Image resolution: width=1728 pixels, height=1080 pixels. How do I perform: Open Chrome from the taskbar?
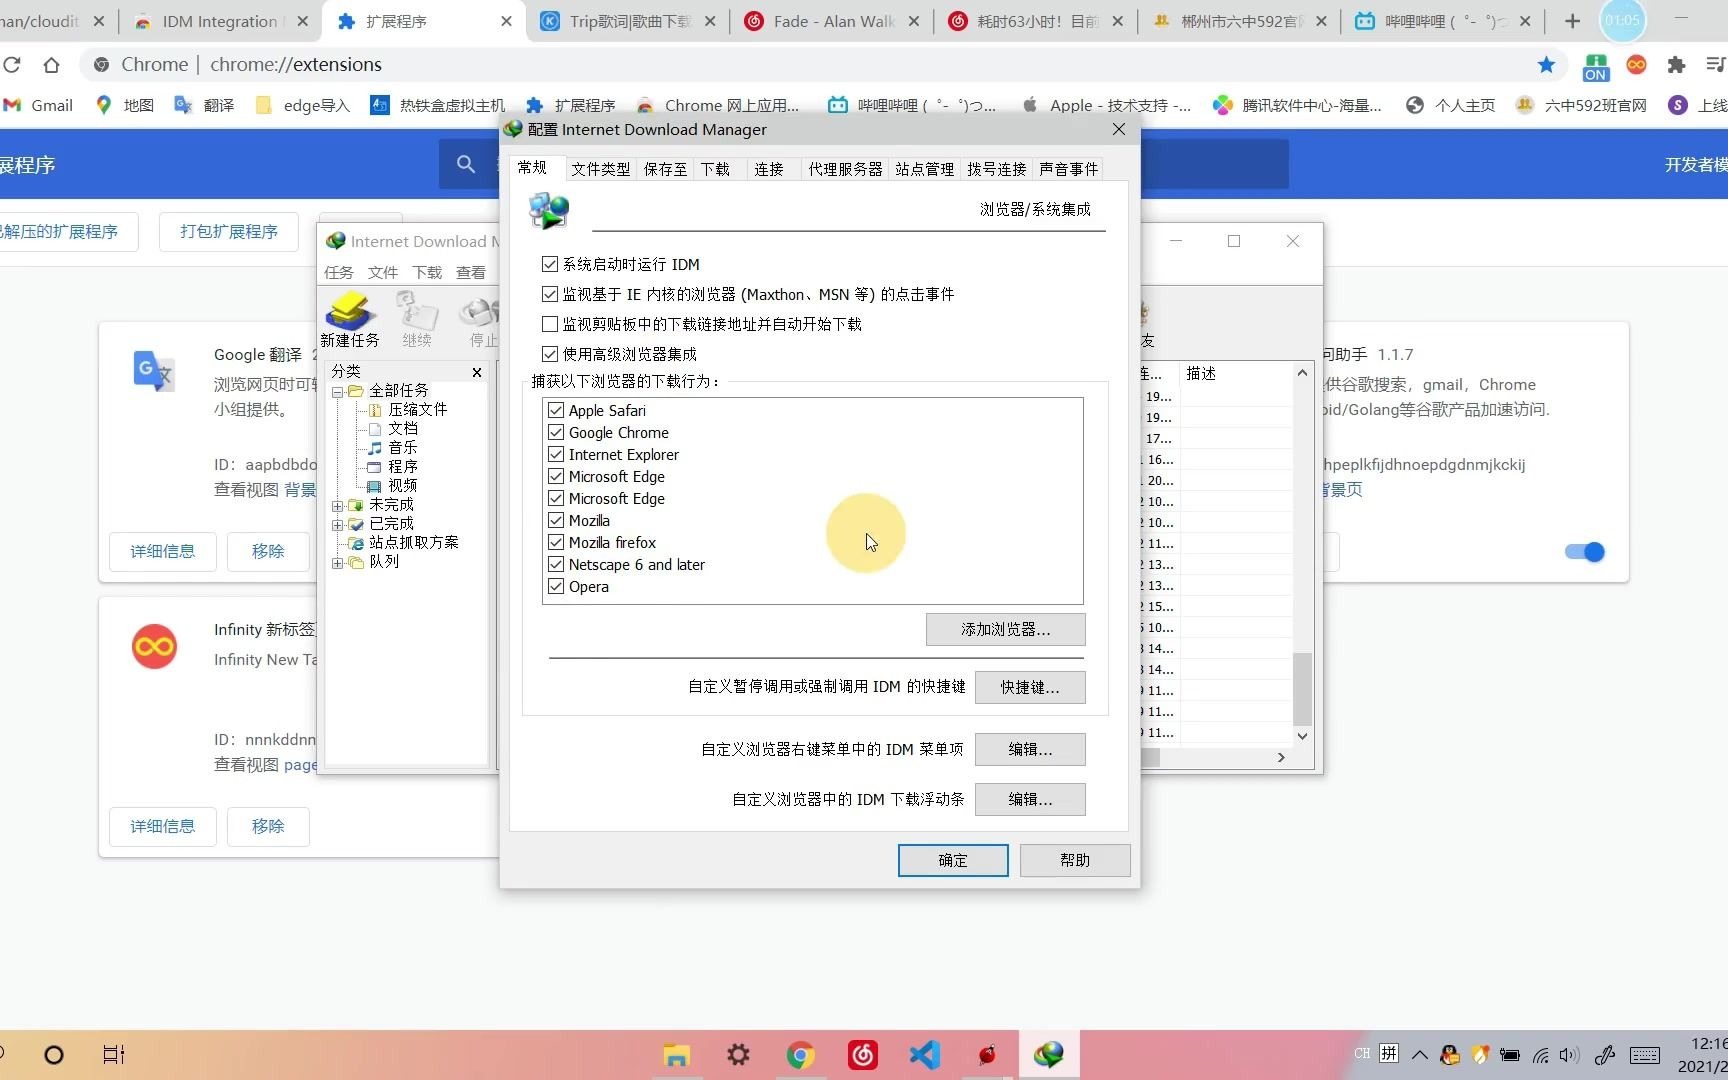(800, 1055)
